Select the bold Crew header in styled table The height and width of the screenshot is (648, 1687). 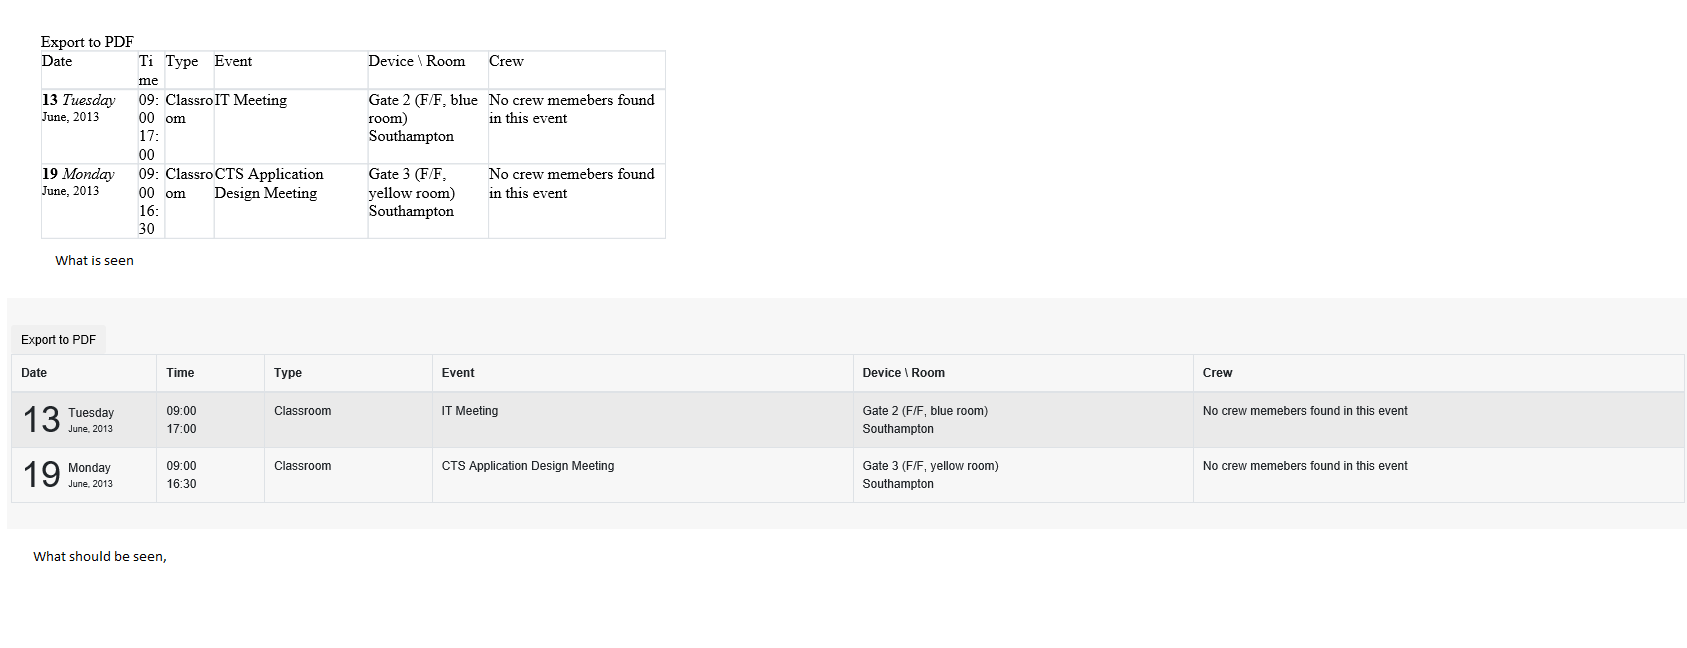coord(1217,373)
